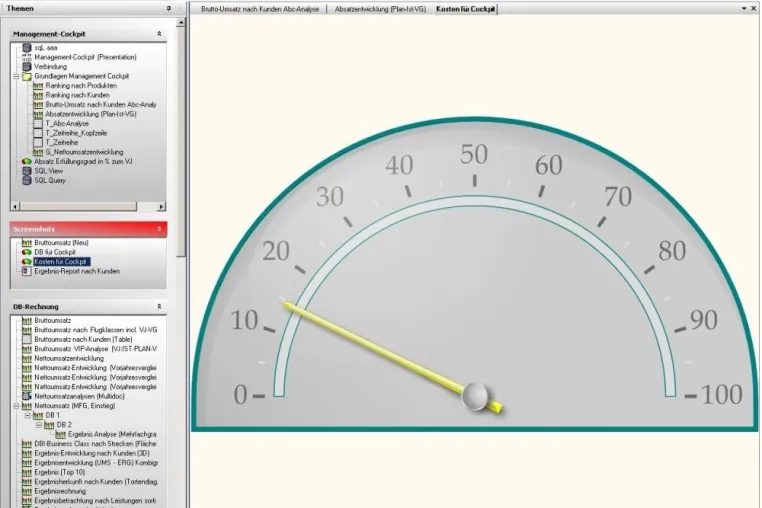Open Ergebnis (Top 10) report
Image resolution: width=762 pixels, height=508 pixels.
tap(59, 472)
